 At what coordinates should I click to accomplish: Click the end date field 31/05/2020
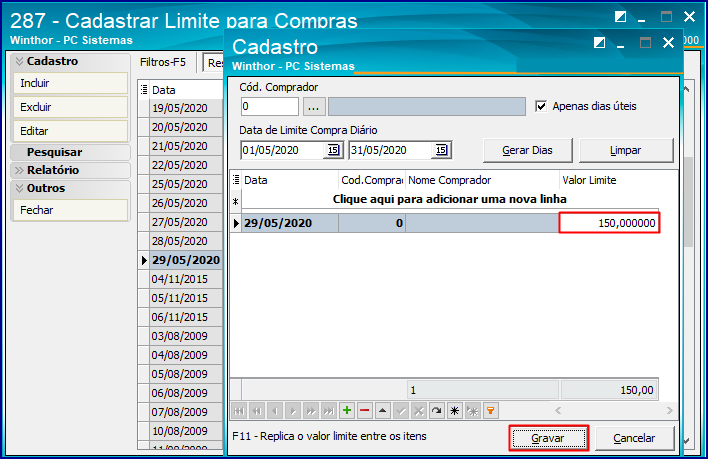click(x=391, y=150)
